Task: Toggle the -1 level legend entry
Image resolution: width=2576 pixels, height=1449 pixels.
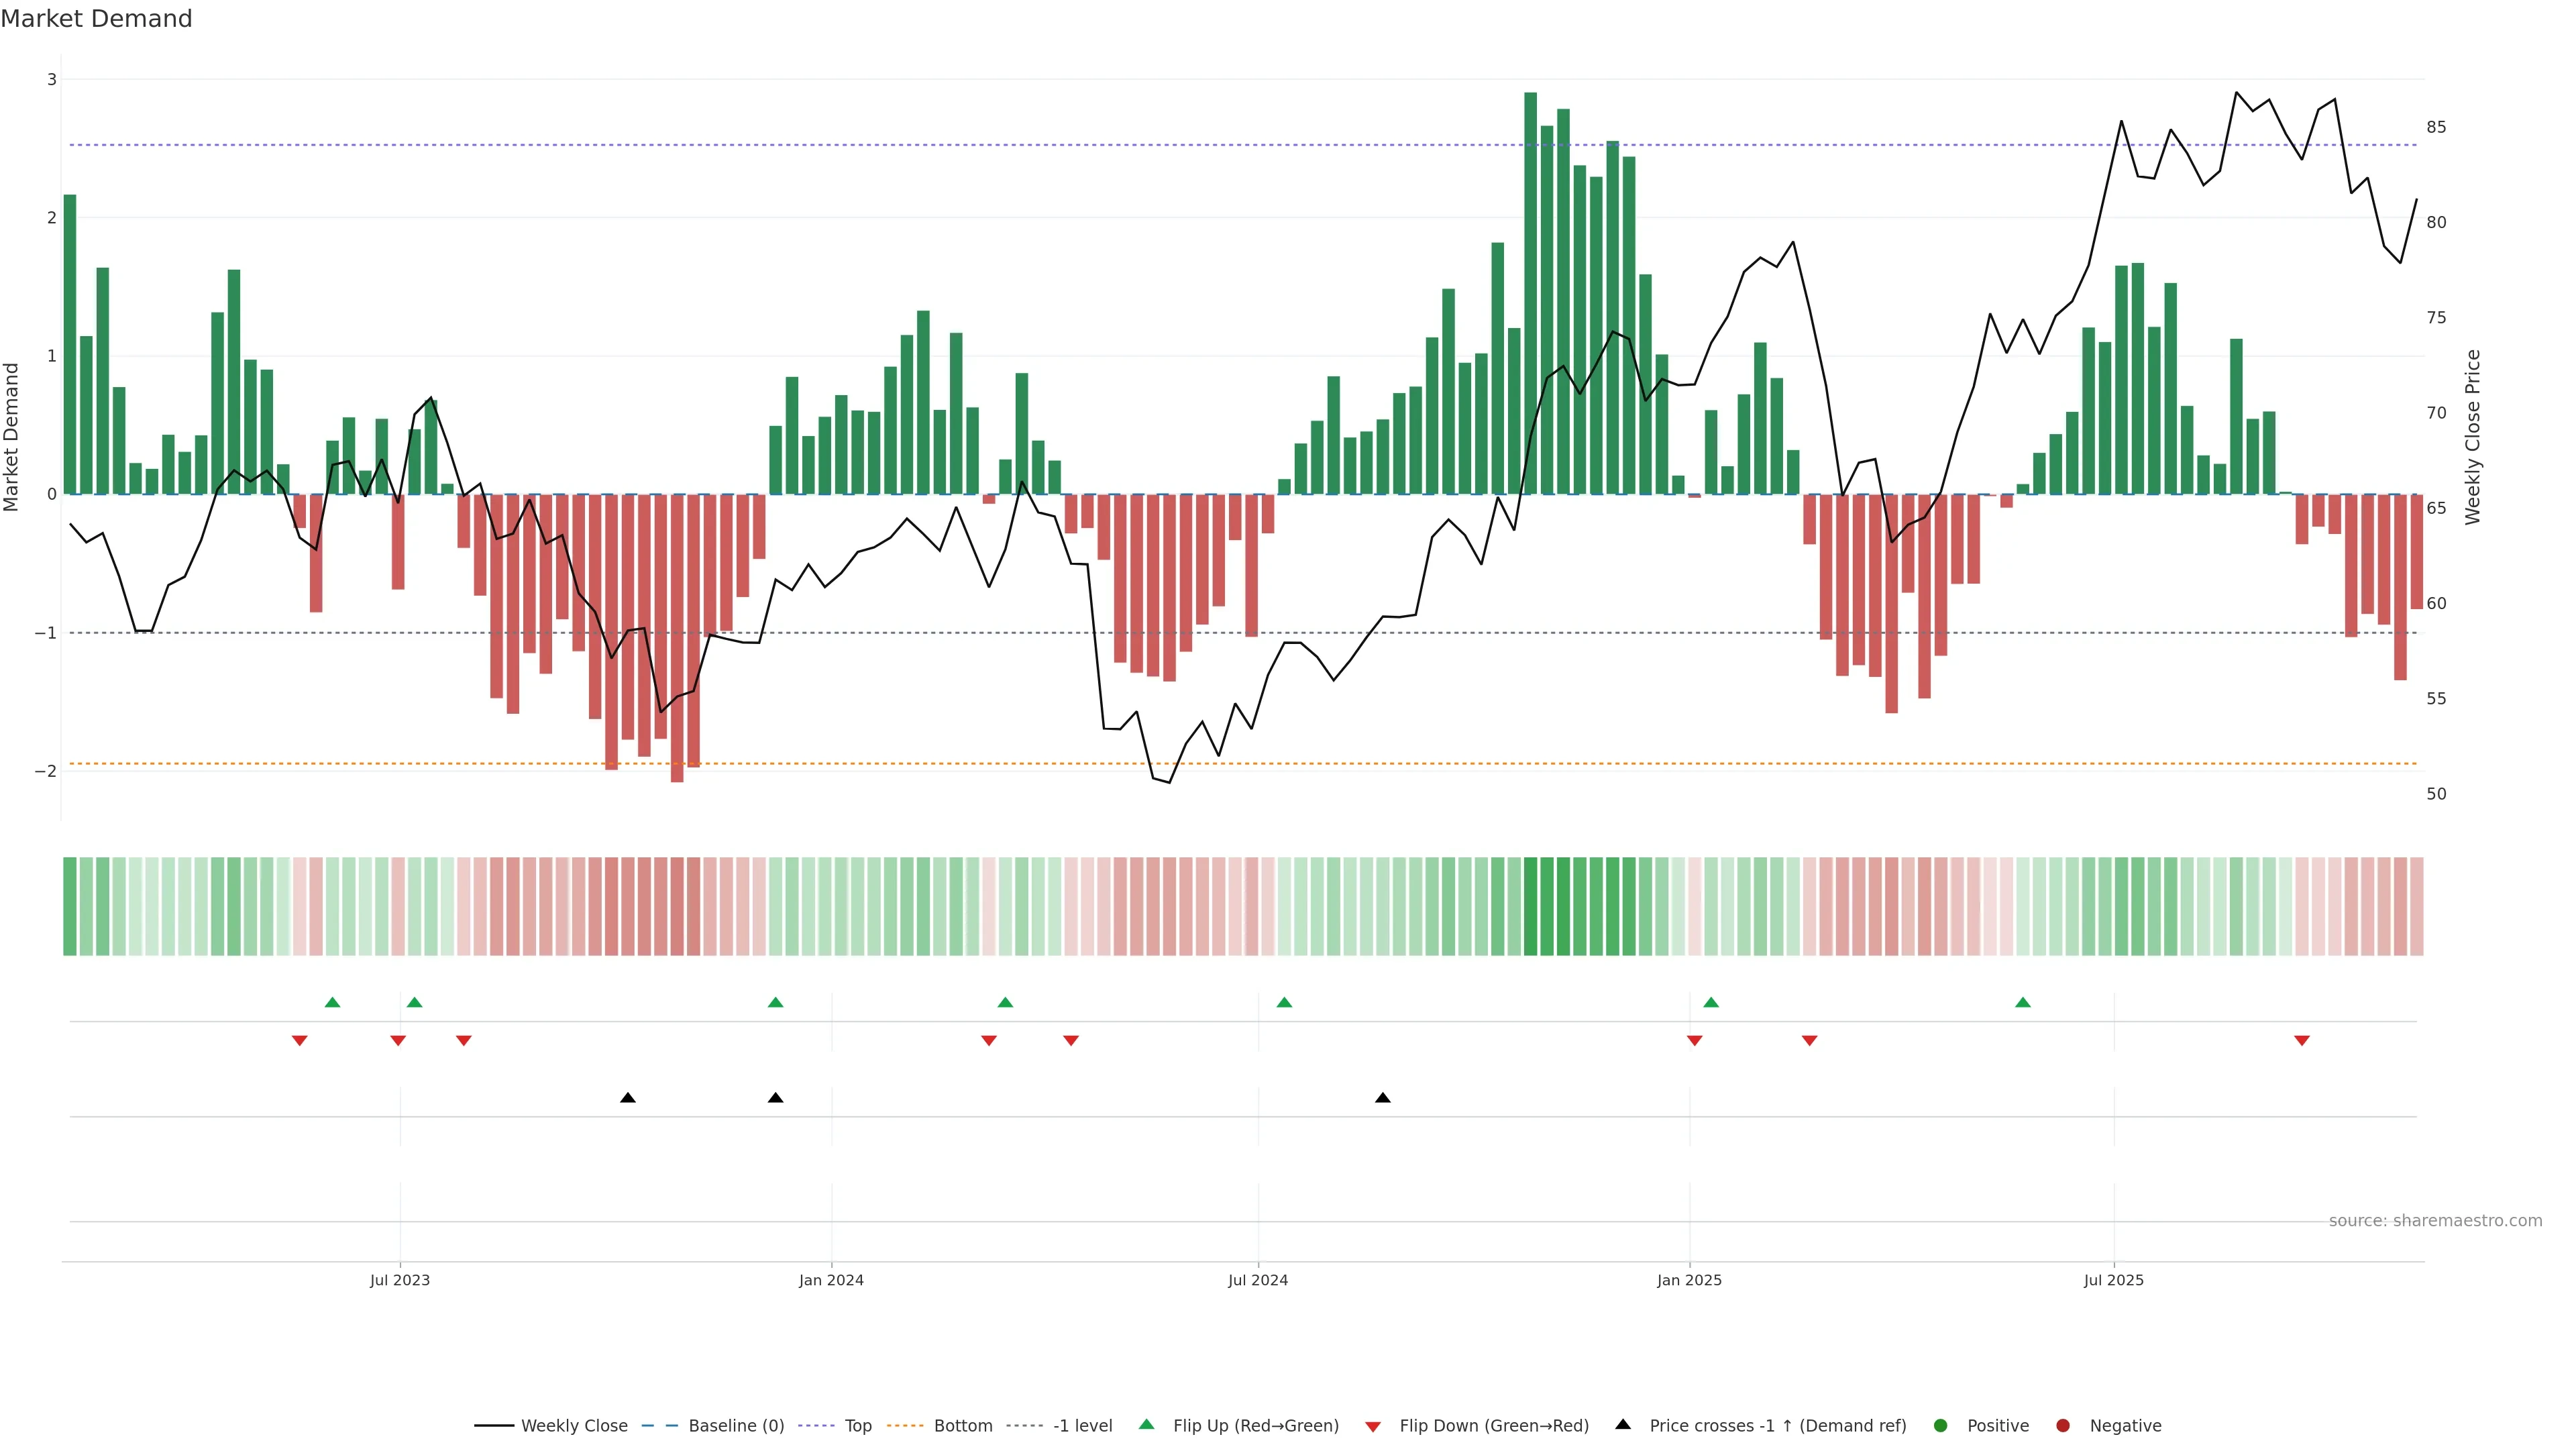Action: click(x=1082, y=1426)
